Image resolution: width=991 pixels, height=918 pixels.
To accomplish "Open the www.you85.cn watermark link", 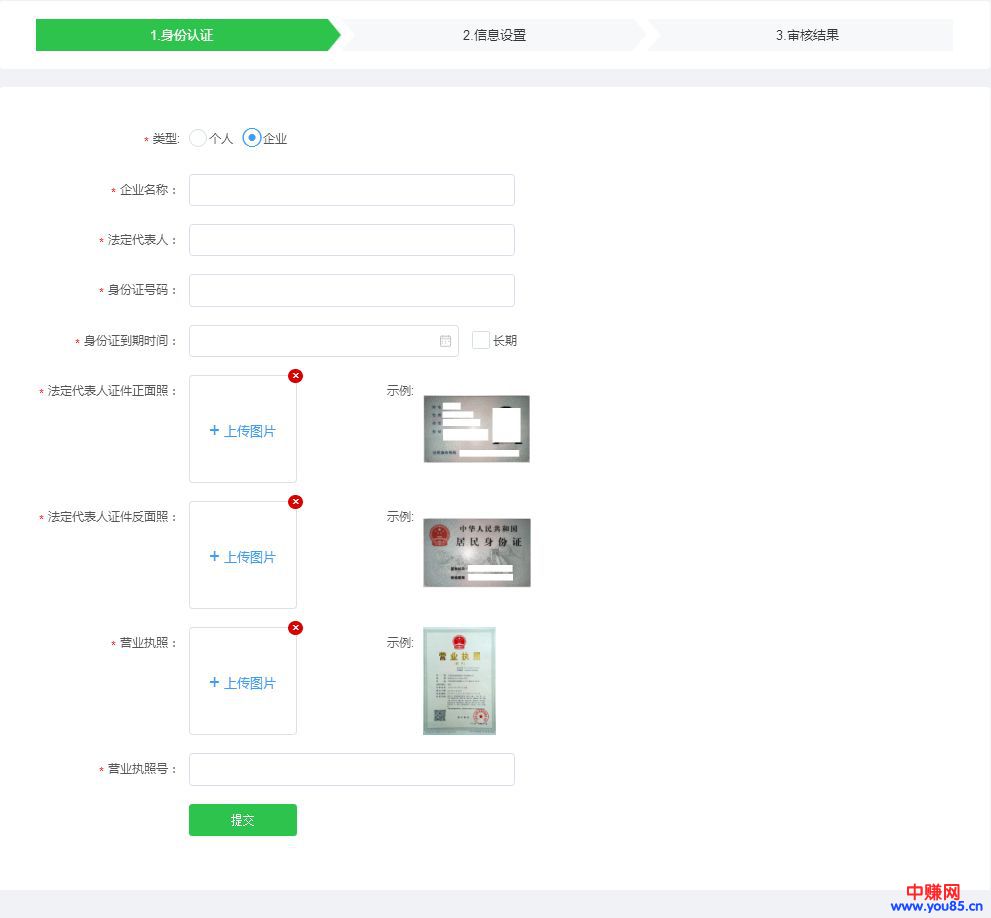I will coord(935,907).
